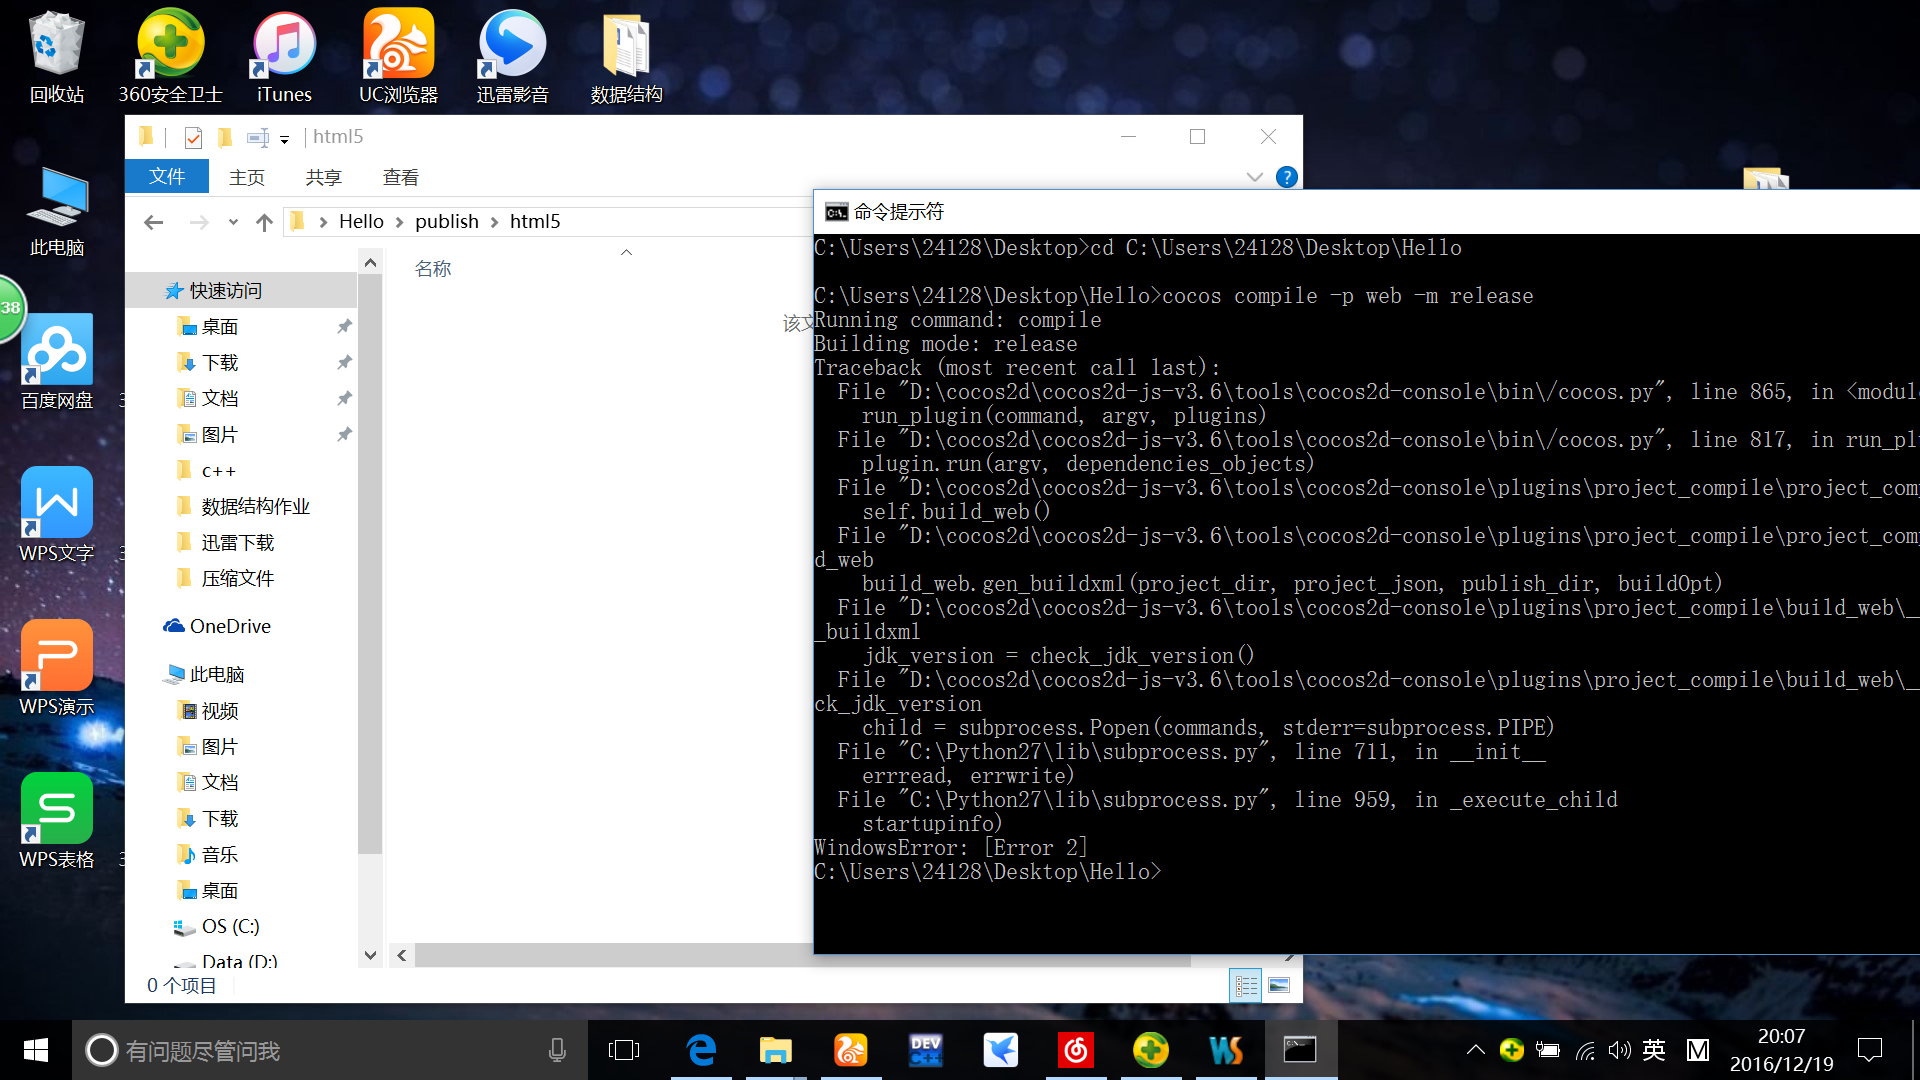Viewport: 1920px width, 1080px height.
Task: Switch to large icons view toggle
Action: pyautogui.click(x=1279, y=986)
